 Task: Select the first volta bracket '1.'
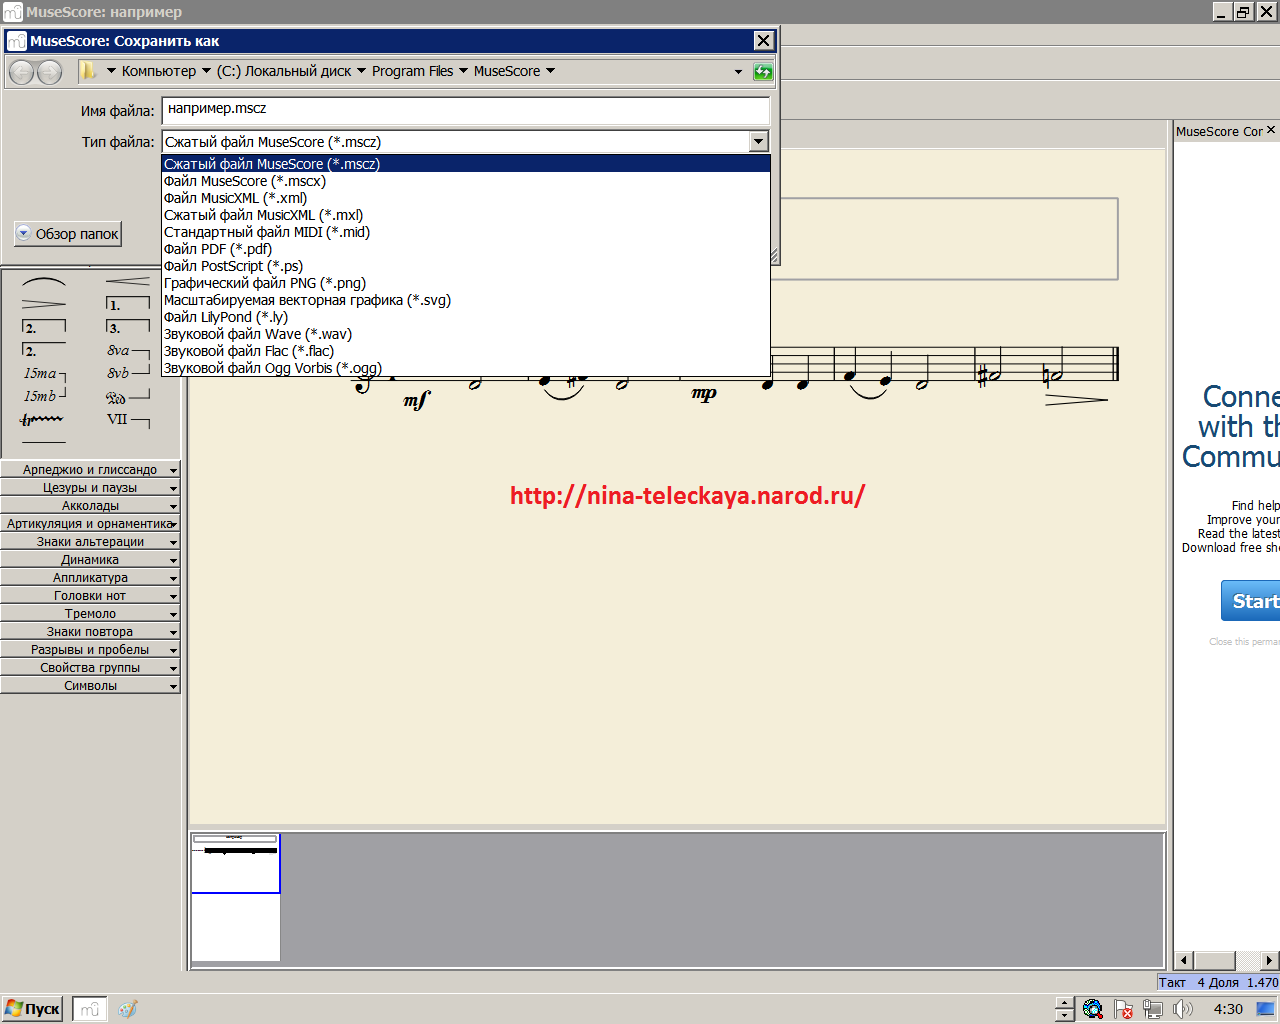point(128,304)
